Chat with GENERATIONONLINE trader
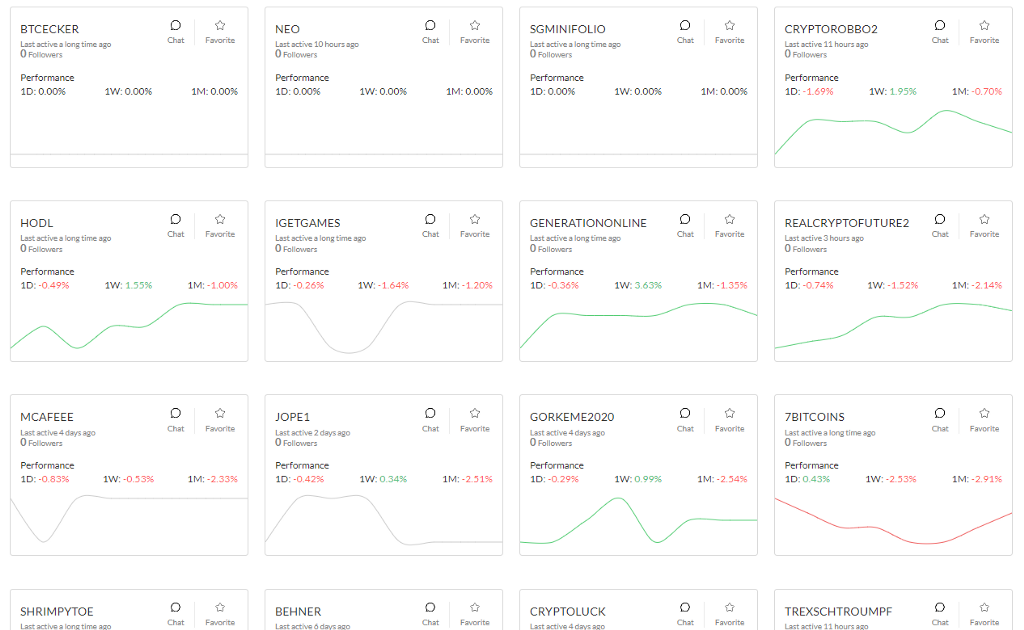 [685, 225]
